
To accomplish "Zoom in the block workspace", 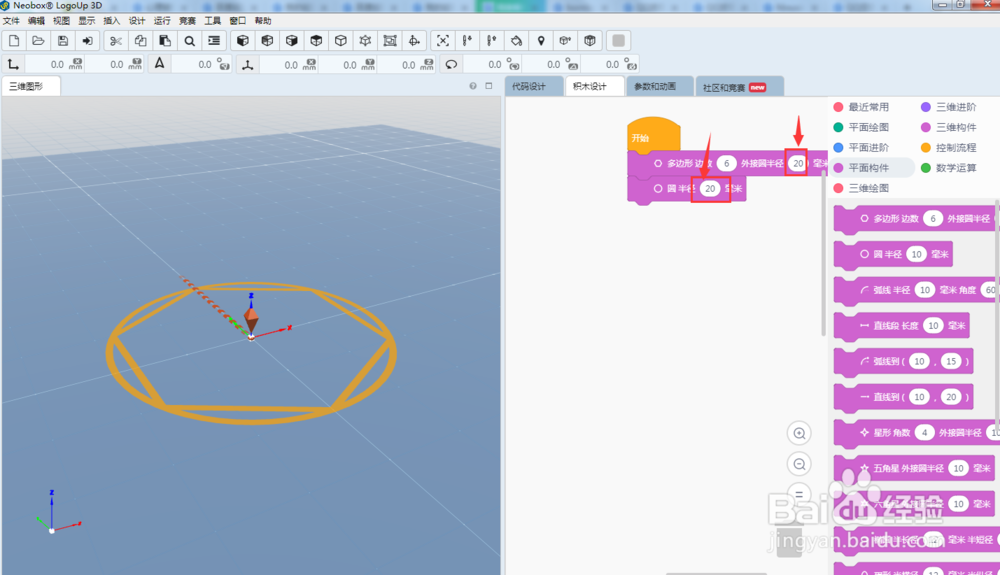I will (x=799, y=433).
